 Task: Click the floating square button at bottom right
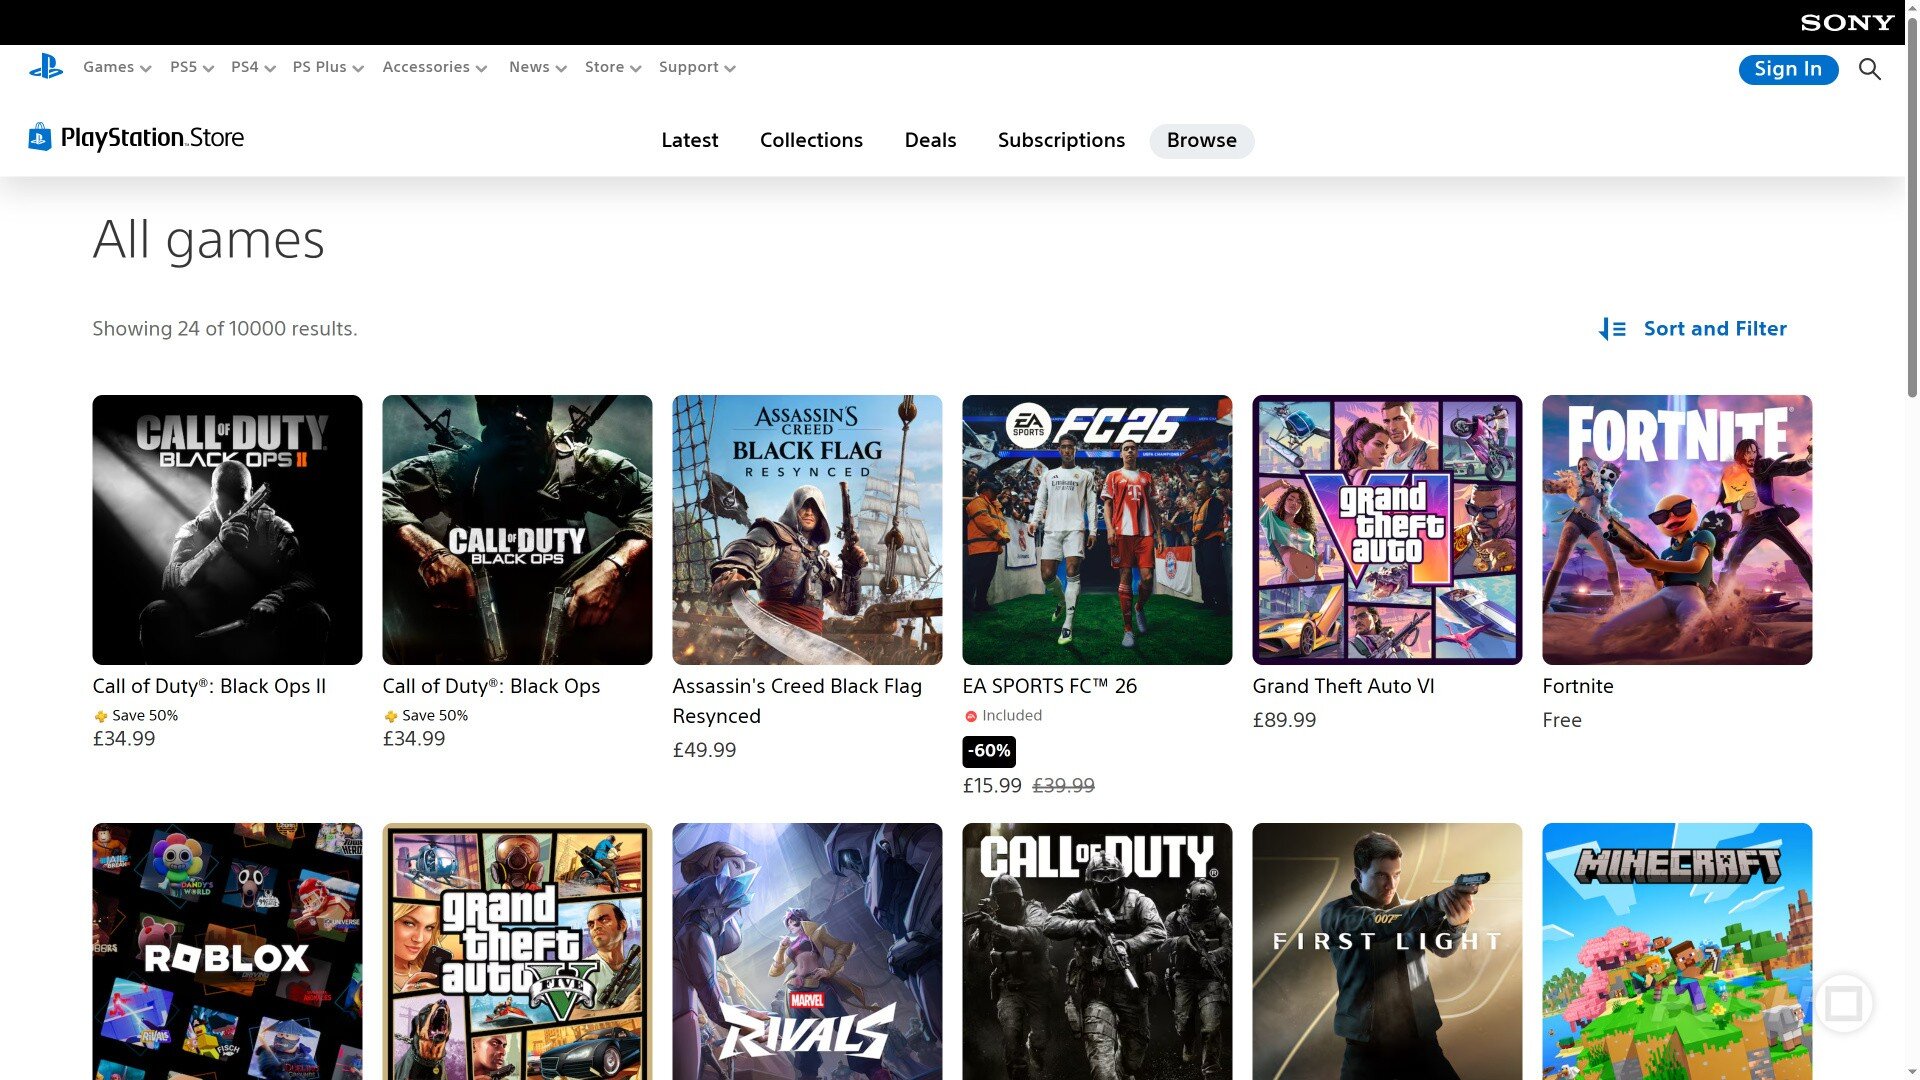click(x=1843, y=1003)
